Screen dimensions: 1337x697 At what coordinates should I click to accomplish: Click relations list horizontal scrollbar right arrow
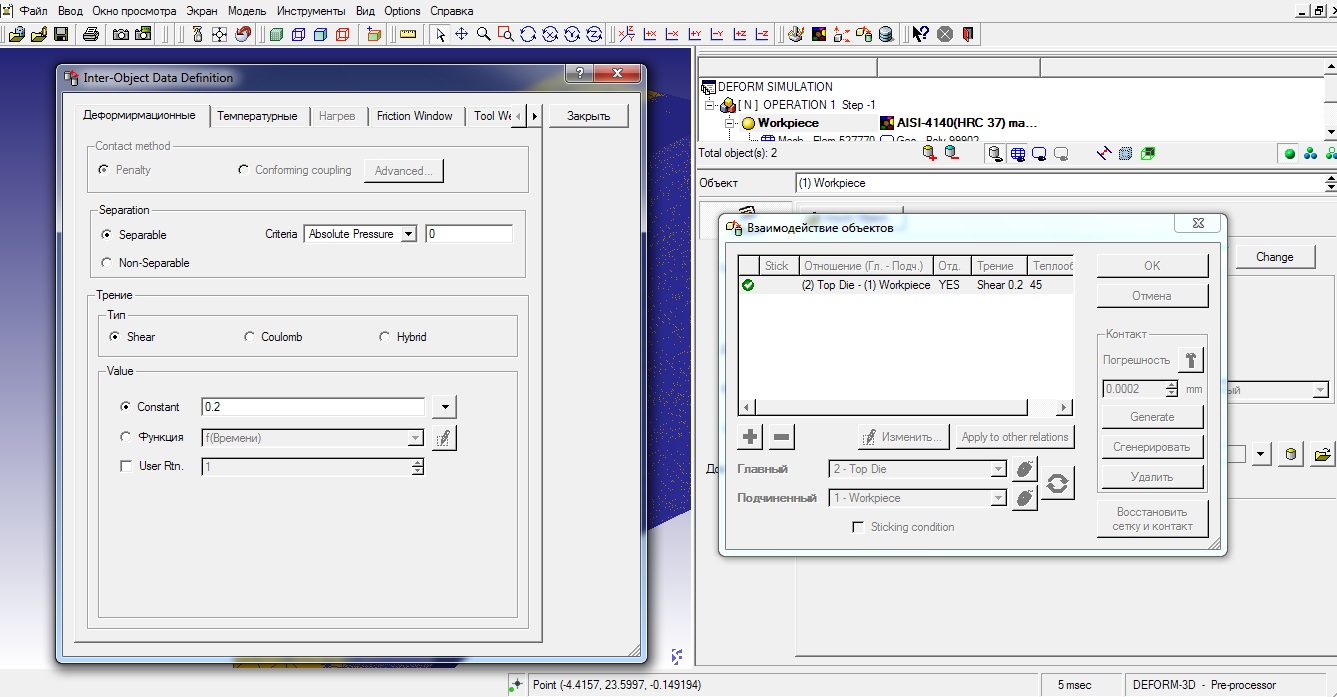pos(1065,408)
